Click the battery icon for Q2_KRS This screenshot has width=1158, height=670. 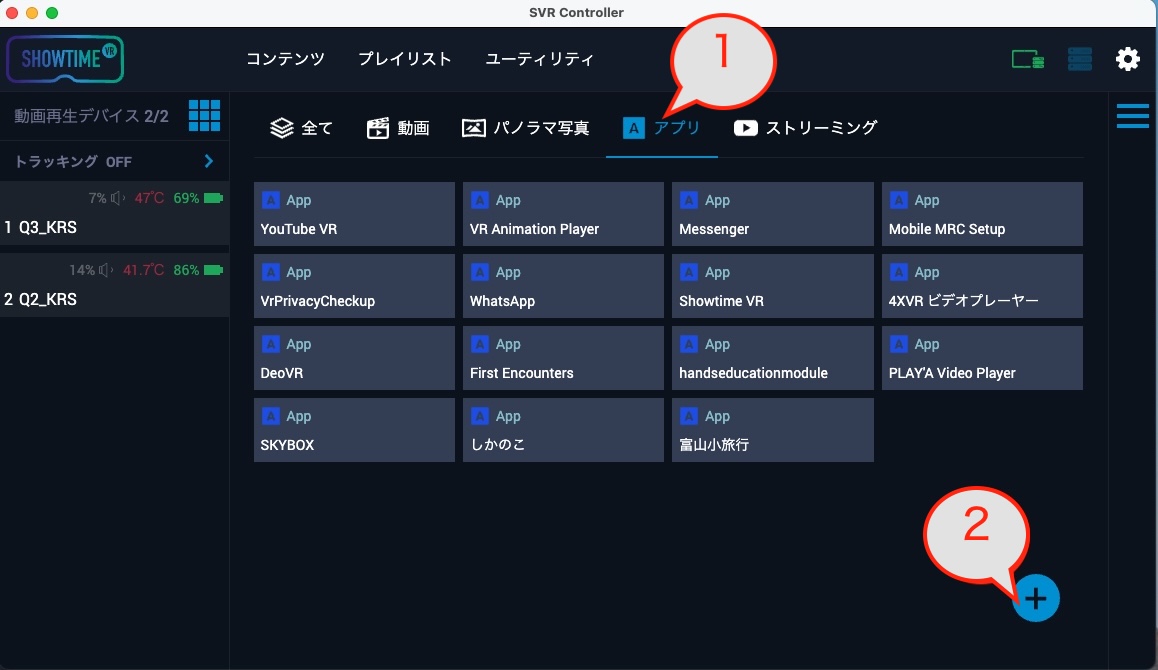click(213, 270)
